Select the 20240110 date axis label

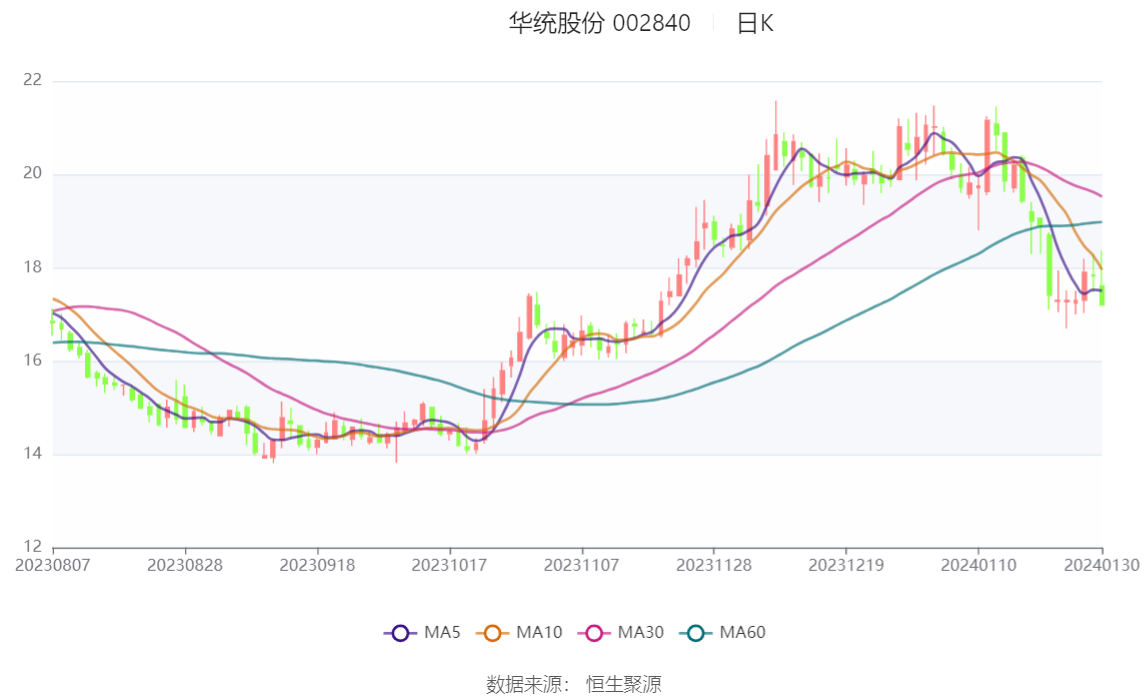tap(979, 566)
